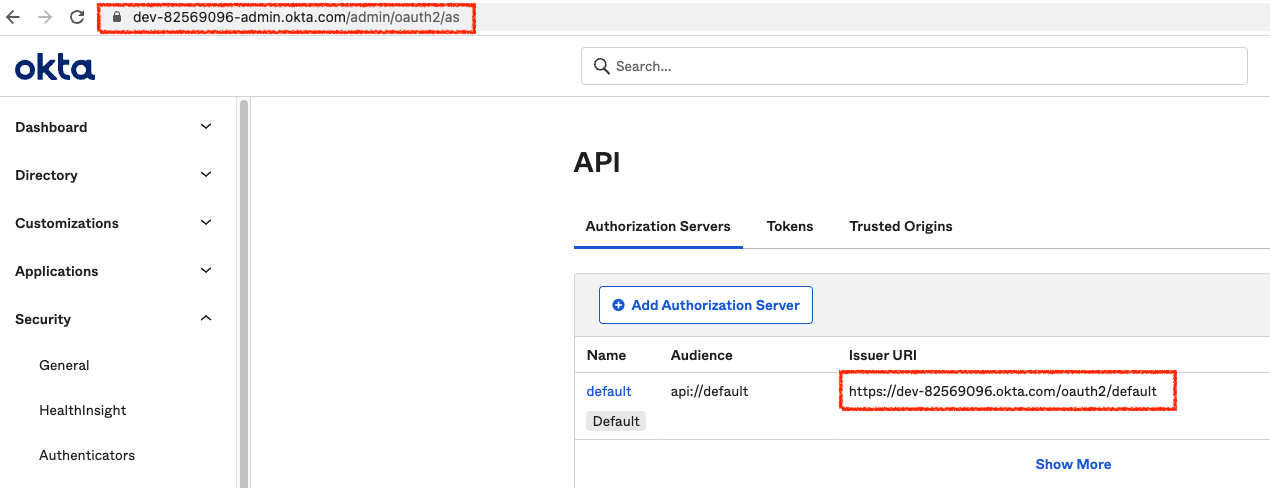Image resolution: width=1270 pixels, height=488 pixels.
Task: Expand the Applications menu chevron
Action: coord(206,271)
